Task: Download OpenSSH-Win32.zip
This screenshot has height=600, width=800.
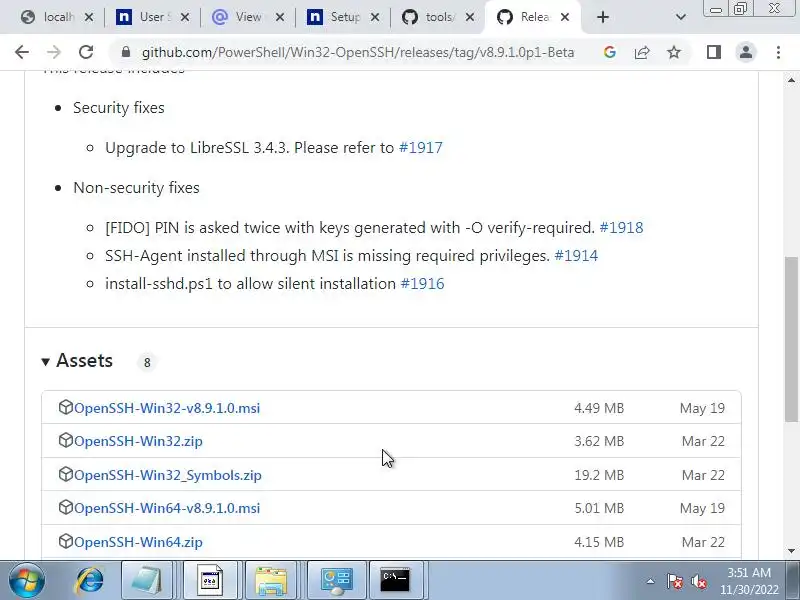Action: [x=138, y=441]
